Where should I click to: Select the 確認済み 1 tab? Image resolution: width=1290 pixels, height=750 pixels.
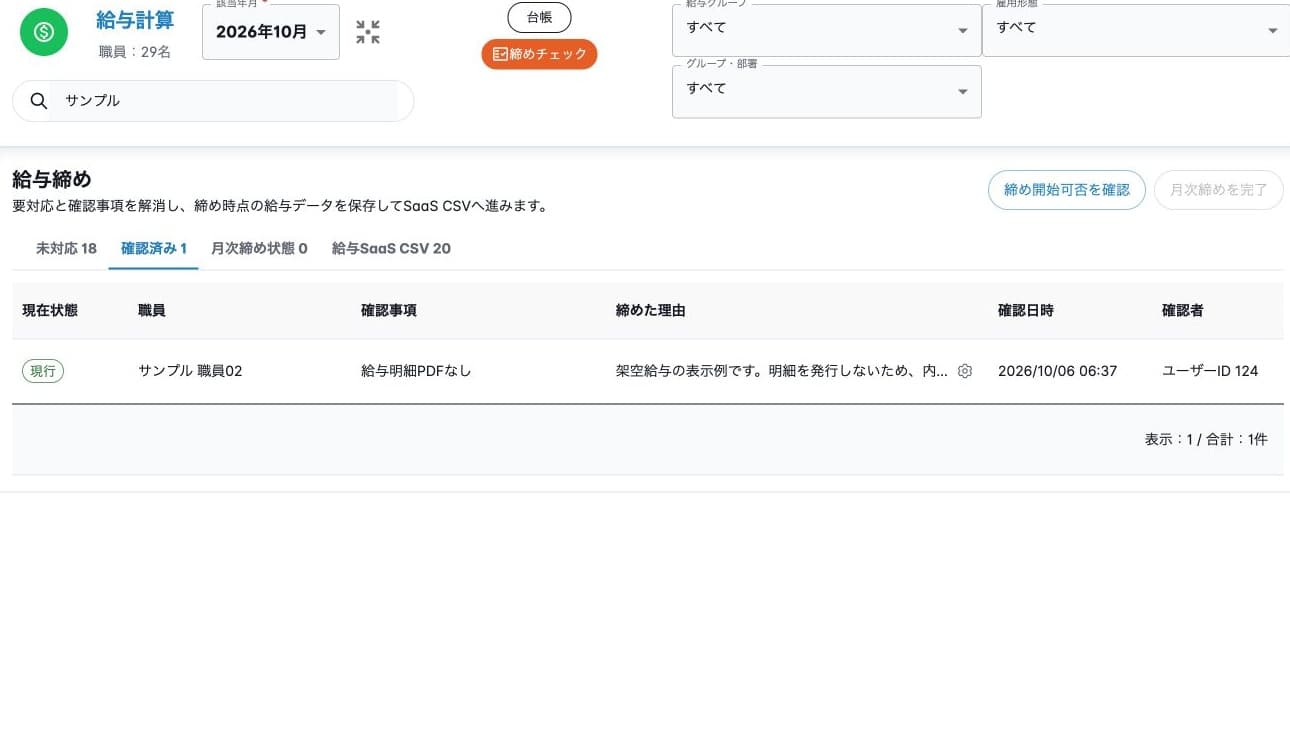(x=154, y=249)
